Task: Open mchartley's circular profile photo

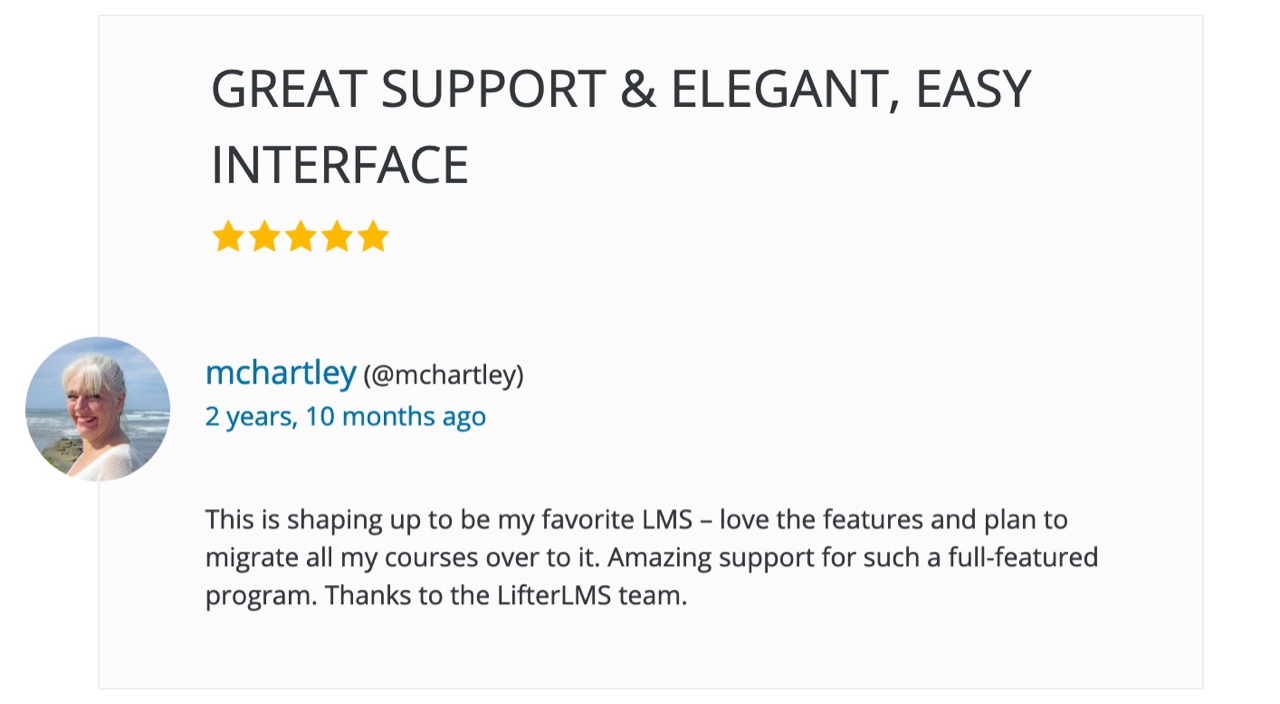Action: coord(98,409)
